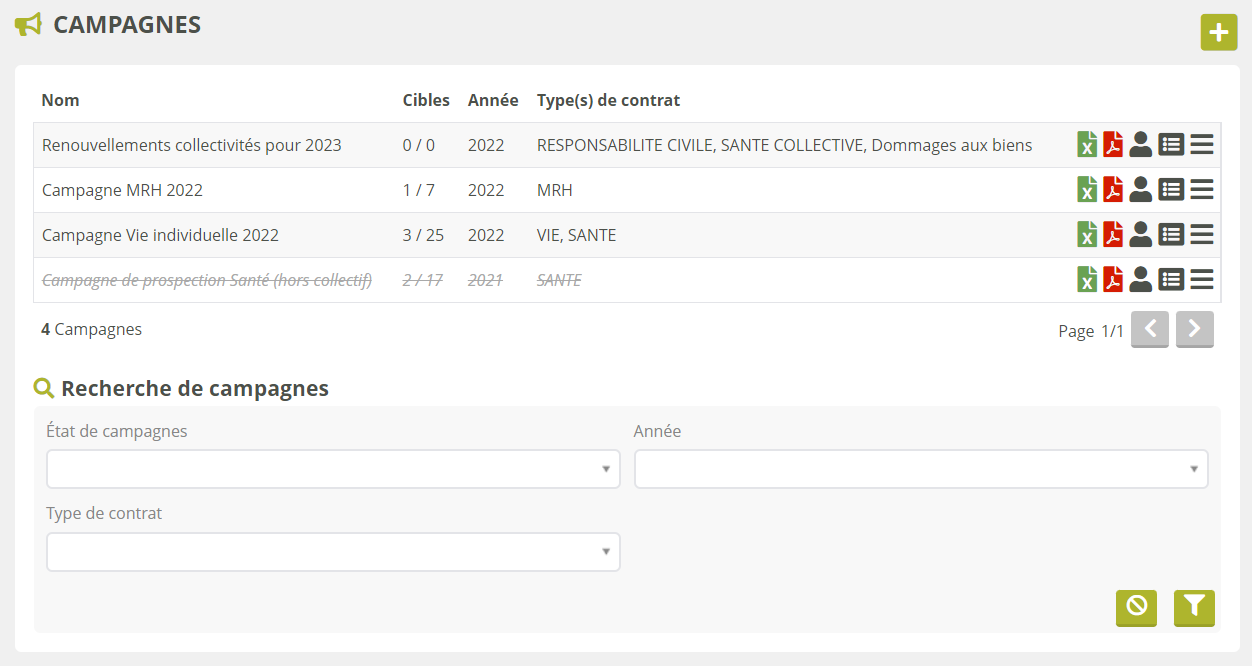Go to the previous page of campaigns
This screenshot has height=666, width=1252.
click(x=1149, y=329)
